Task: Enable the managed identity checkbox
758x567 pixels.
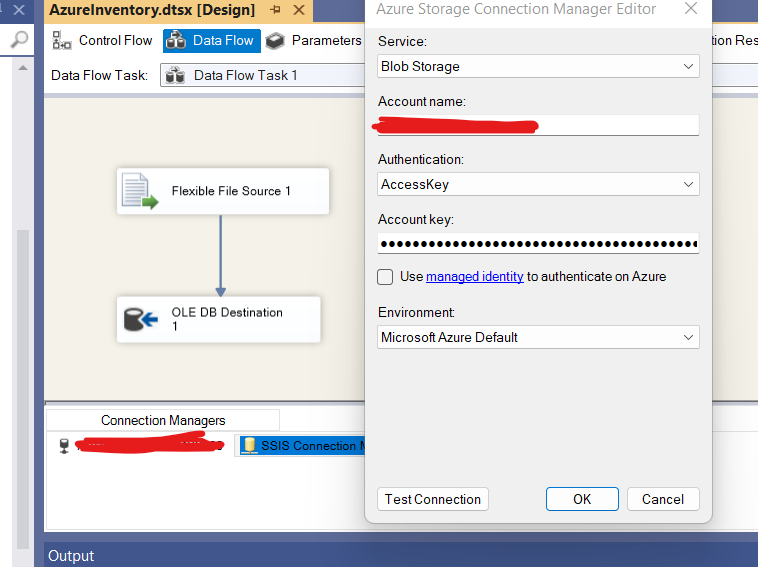Action: (385, 277)
